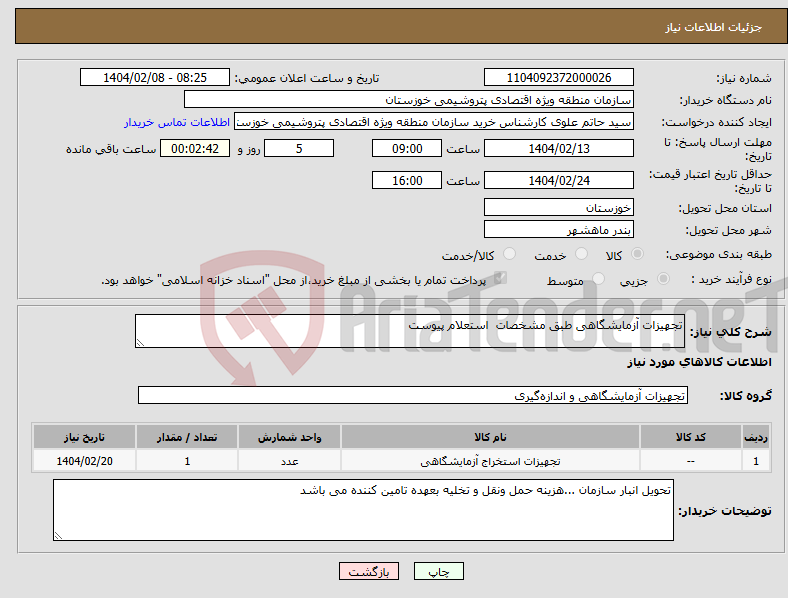This screenshot has width=788, height=598.
Task: Click the تاریخ نیاز column header
Action: pos(84,437)
